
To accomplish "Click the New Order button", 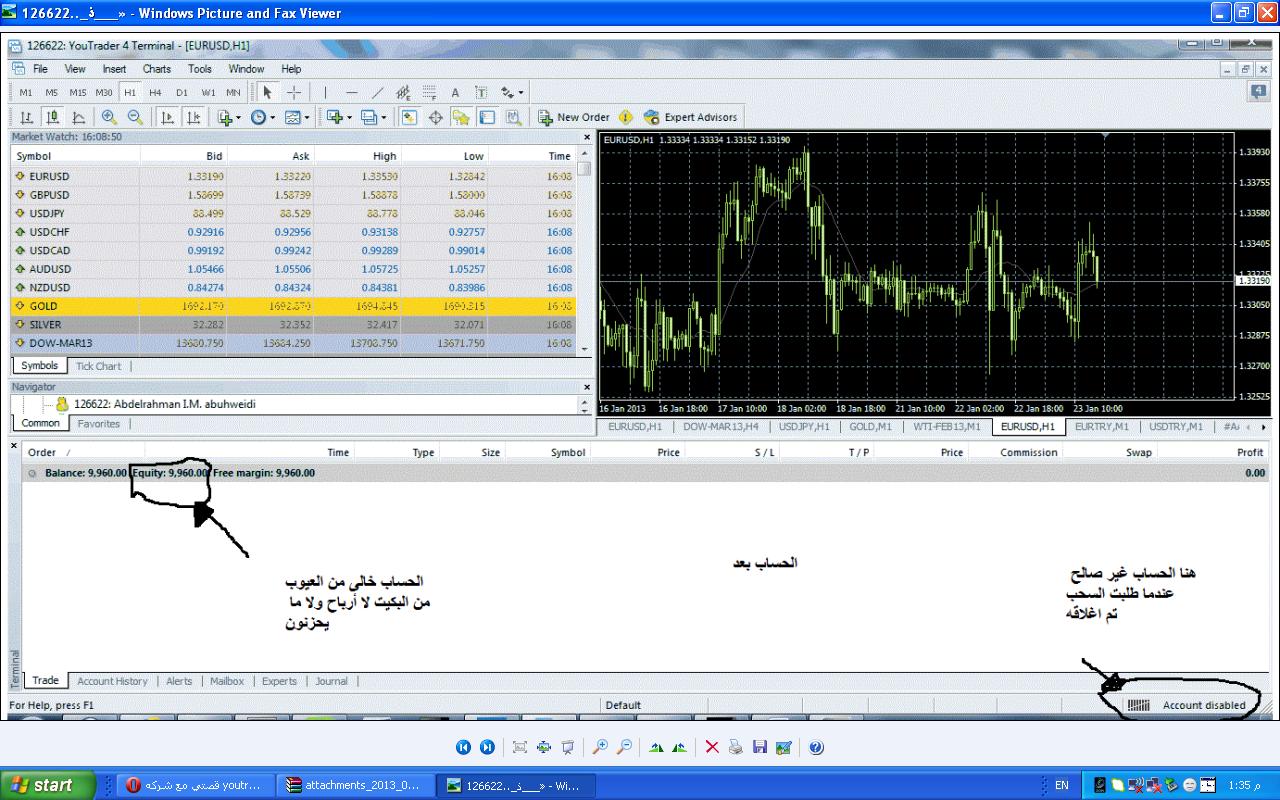I will [574, 117].
